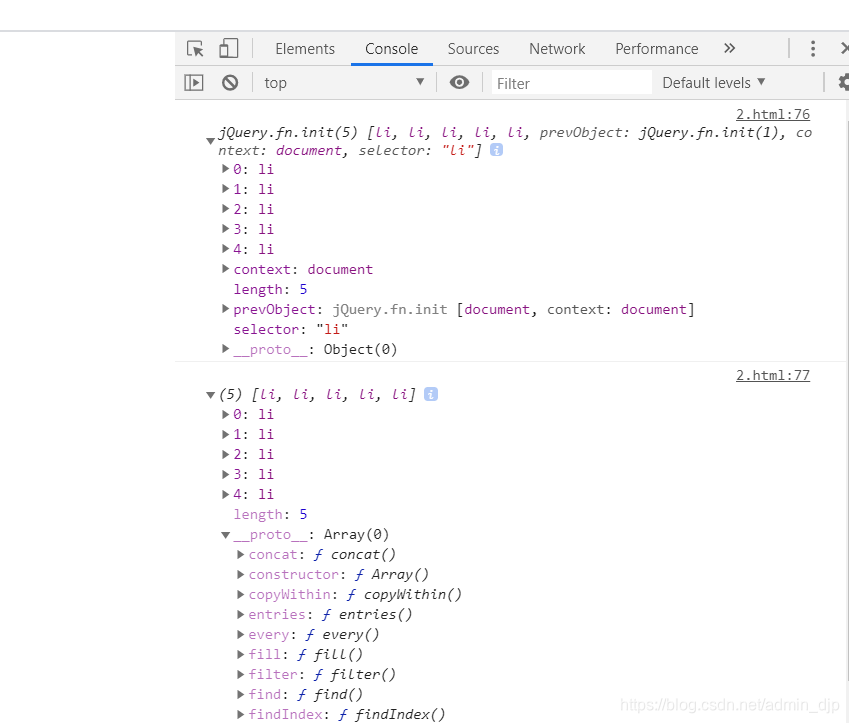The height and width of the screenshot is (723, 849).
Task: Open source link 2.html:76
Action: coord(773,114)
